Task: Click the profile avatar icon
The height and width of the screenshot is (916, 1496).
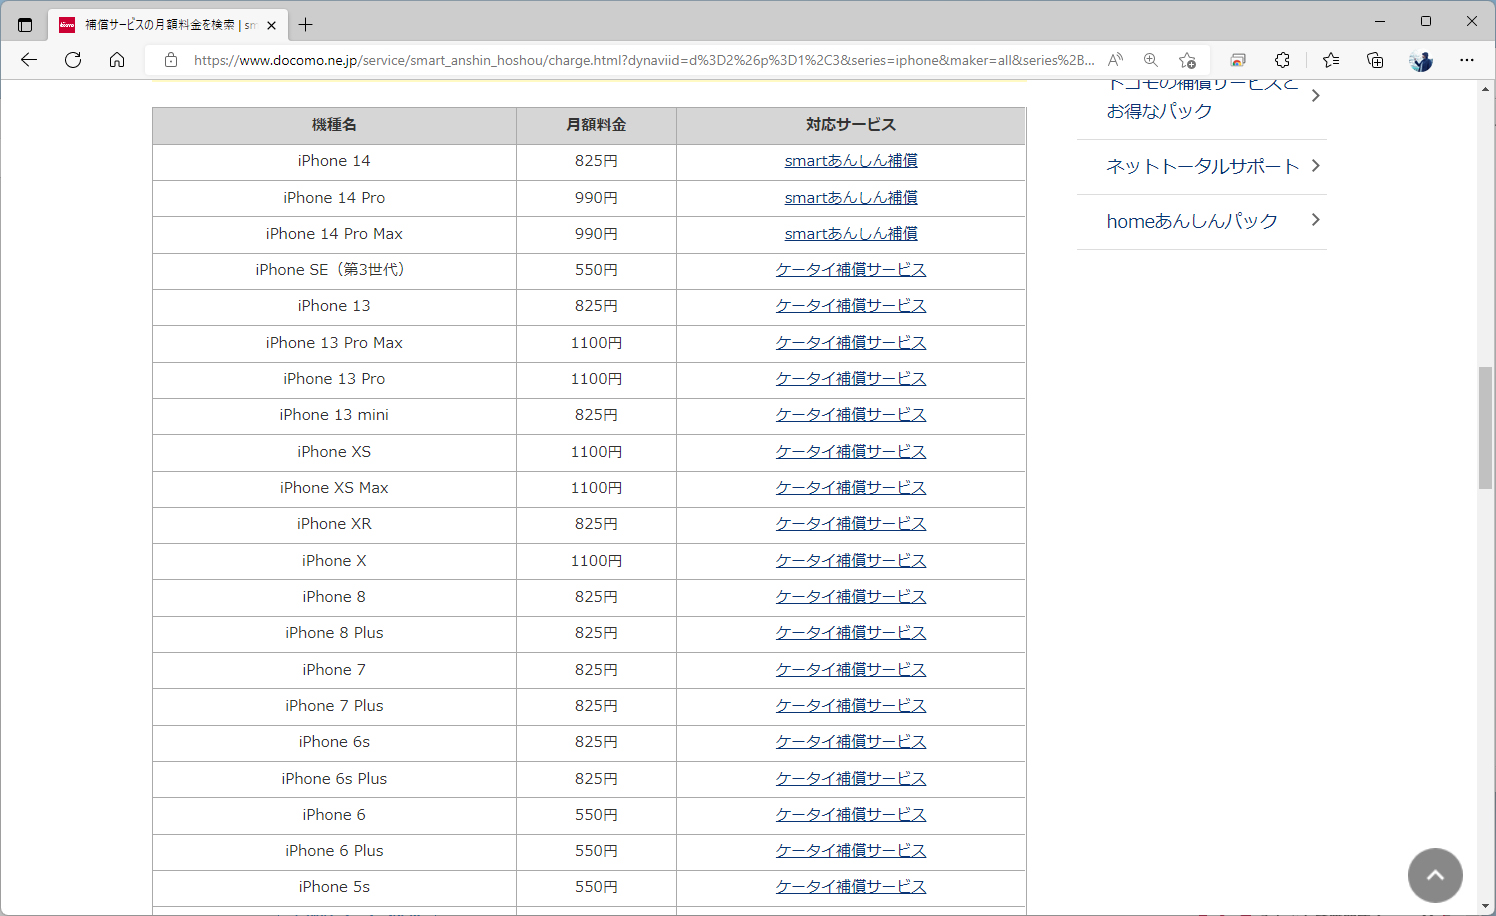Action: 1421,60
